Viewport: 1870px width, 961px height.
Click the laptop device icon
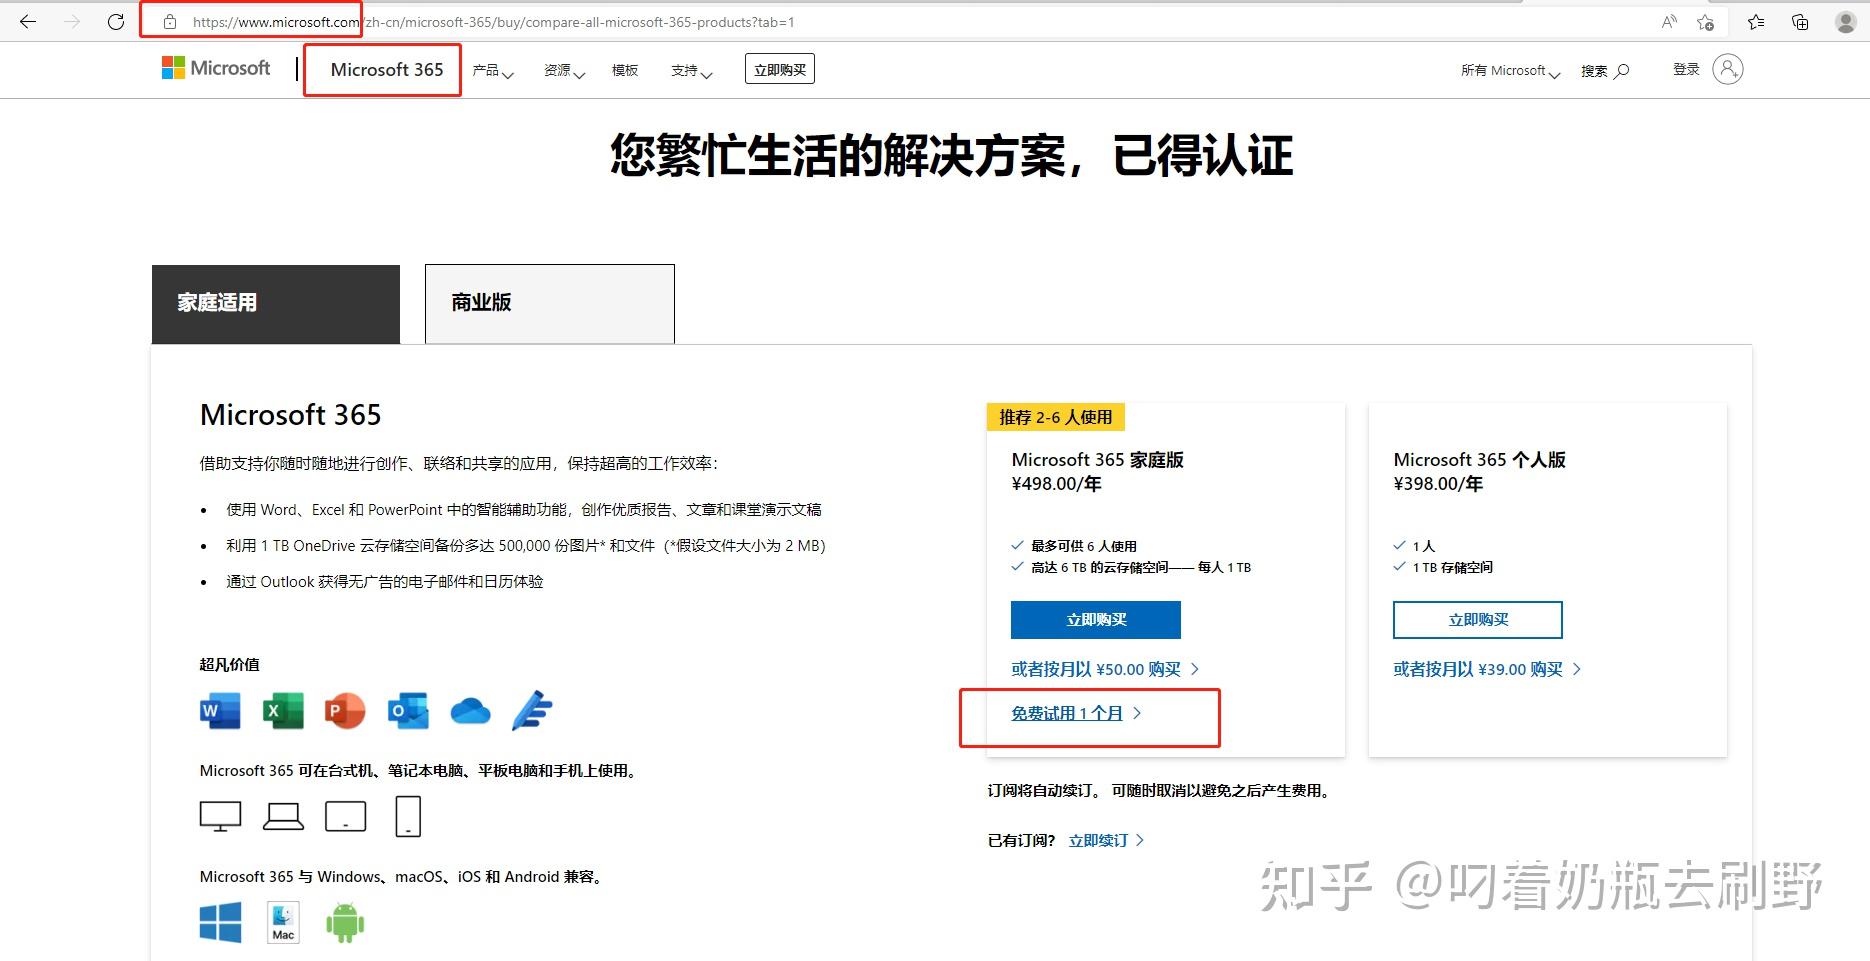pos(283,816)
